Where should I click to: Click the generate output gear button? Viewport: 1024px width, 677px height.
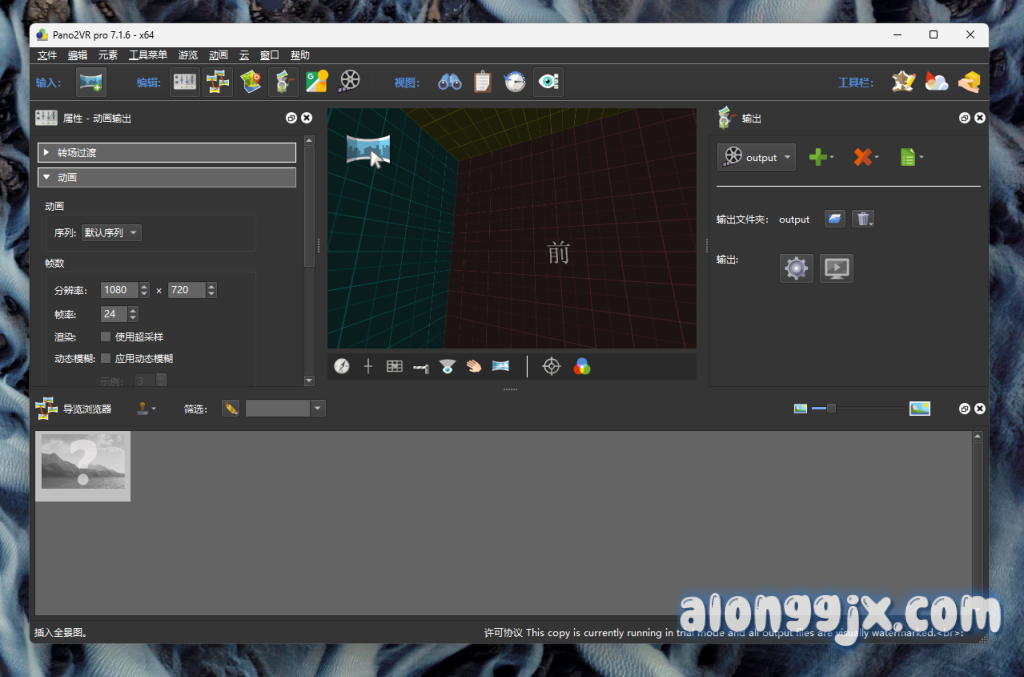[x=796, y=268]
